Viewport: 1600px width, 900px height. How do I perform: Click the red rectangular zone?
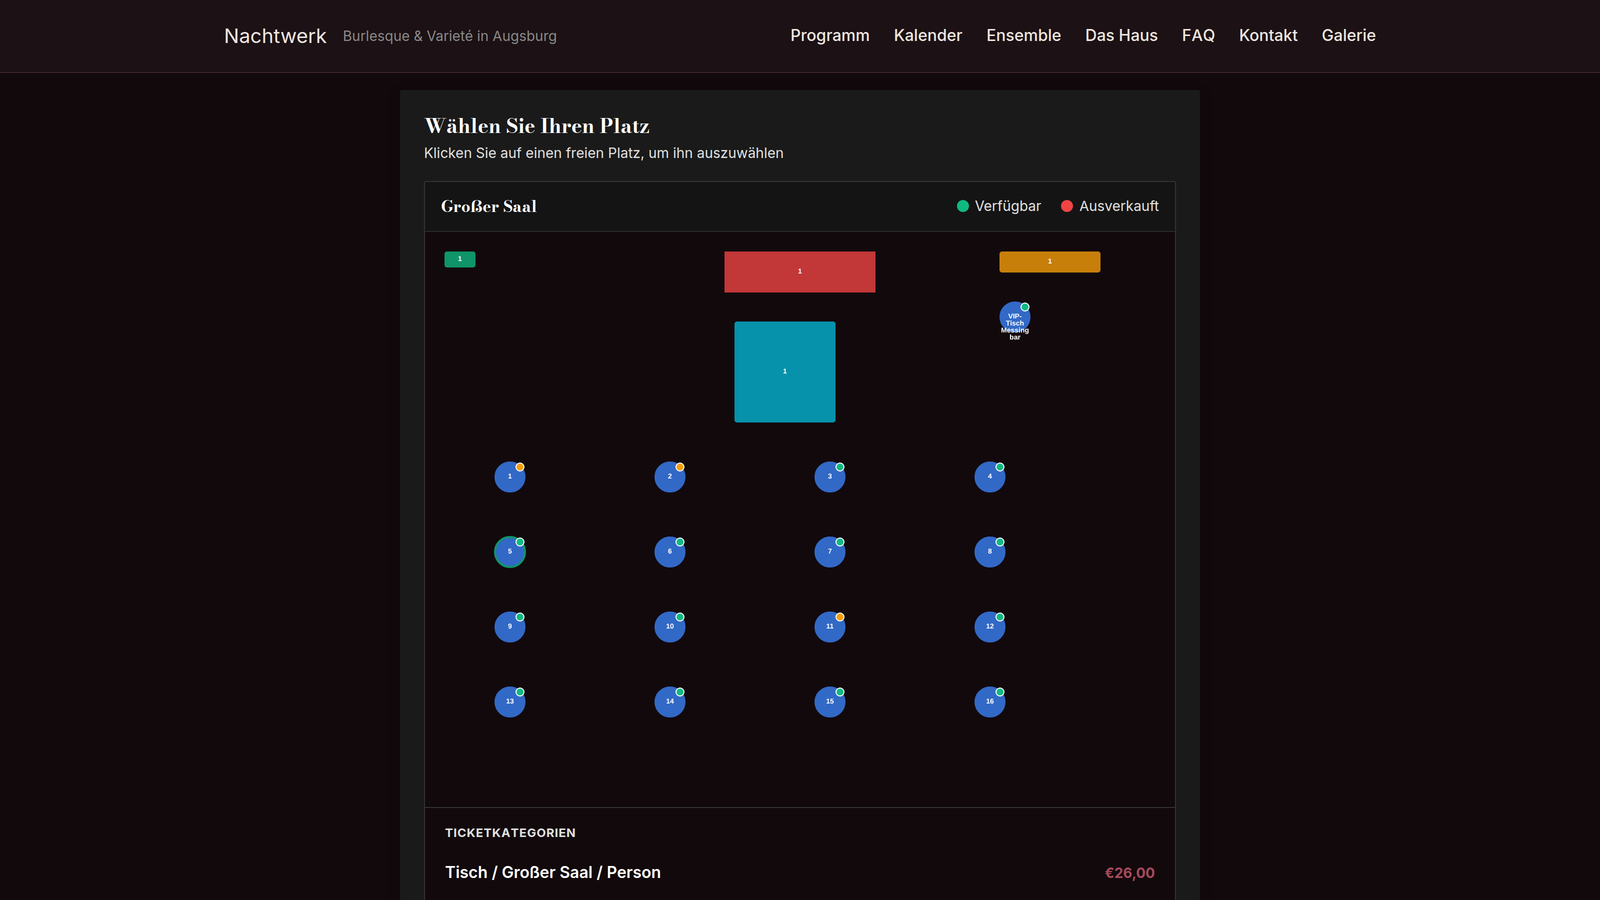(x=800, y=272)
